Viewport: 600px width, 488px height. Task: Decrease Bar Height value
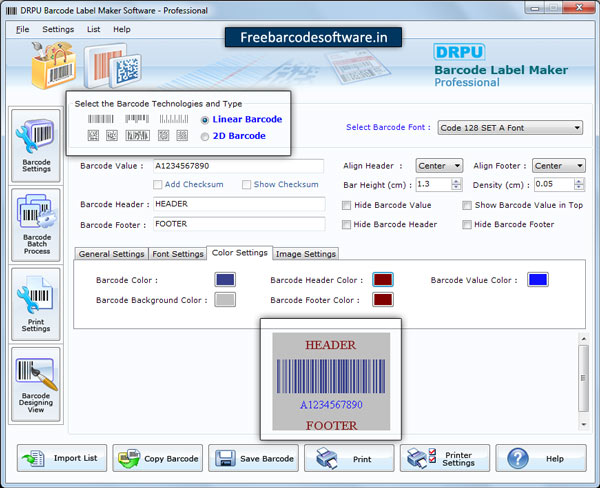[456, 188]
